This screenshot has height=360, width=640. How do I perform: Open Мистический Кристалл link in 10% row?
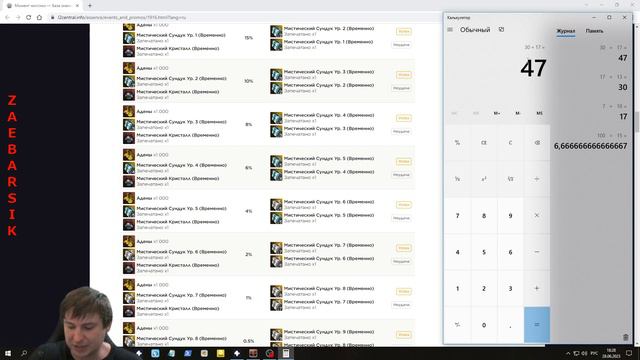pos(178,92)
